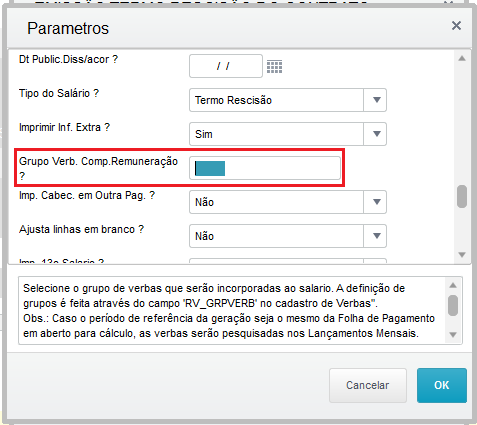
Task: Click the Cancelar button
Action: tap(368, 385)
